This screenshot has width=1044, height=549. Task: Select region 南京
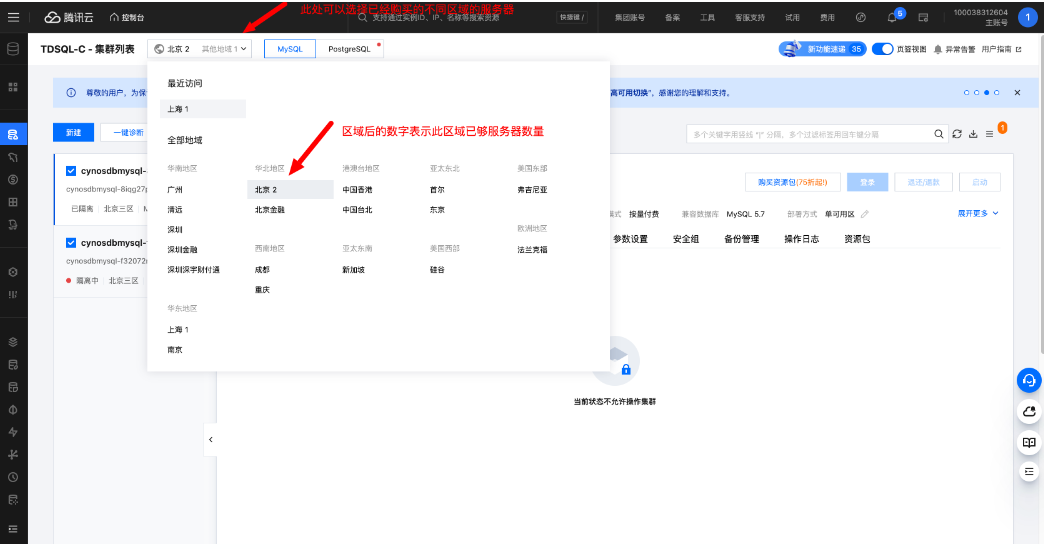click(175, 349)
